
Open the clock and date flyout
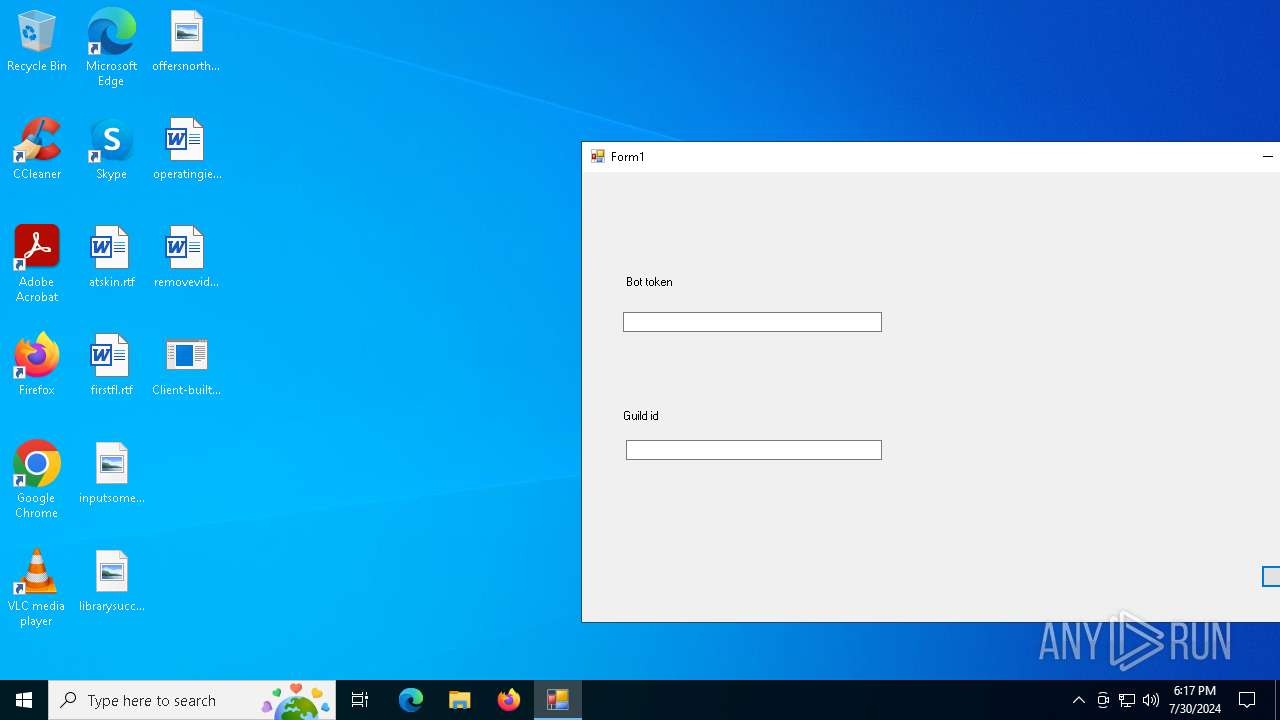click(x=1195, y=700)
